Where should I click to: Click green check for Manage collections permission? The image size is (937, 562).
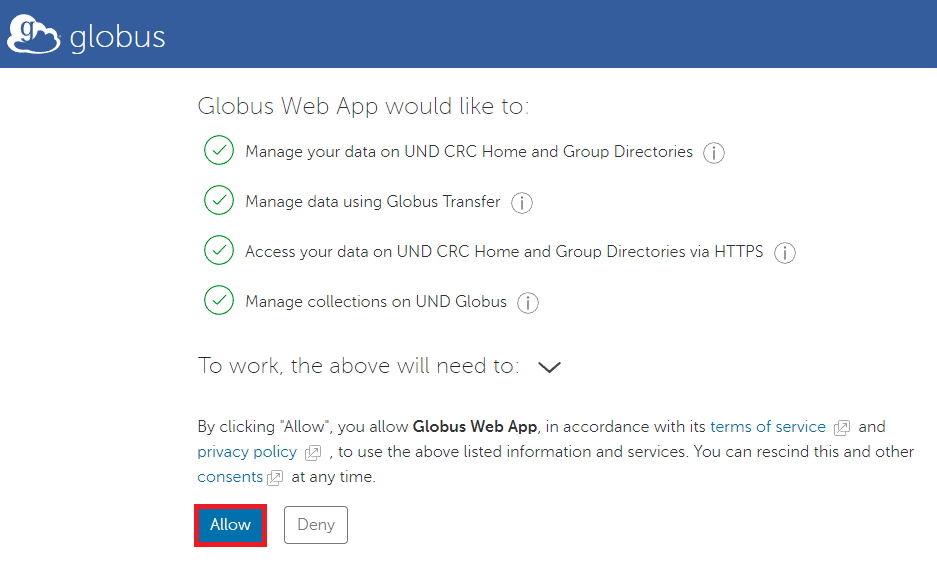point(219,301)
